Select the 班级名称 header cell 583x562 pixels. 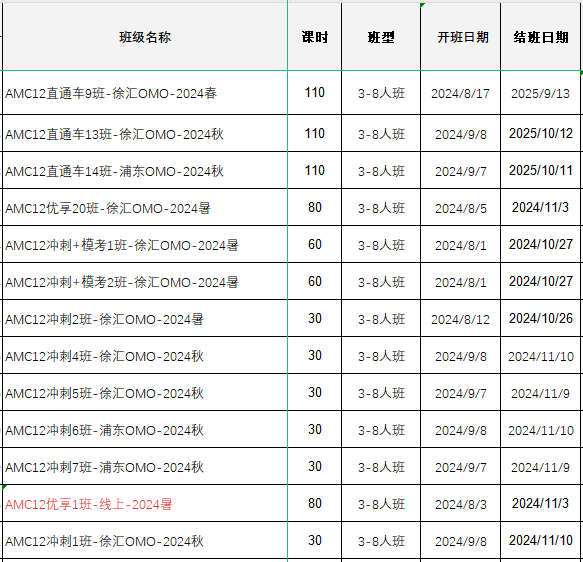coord(145,37)
